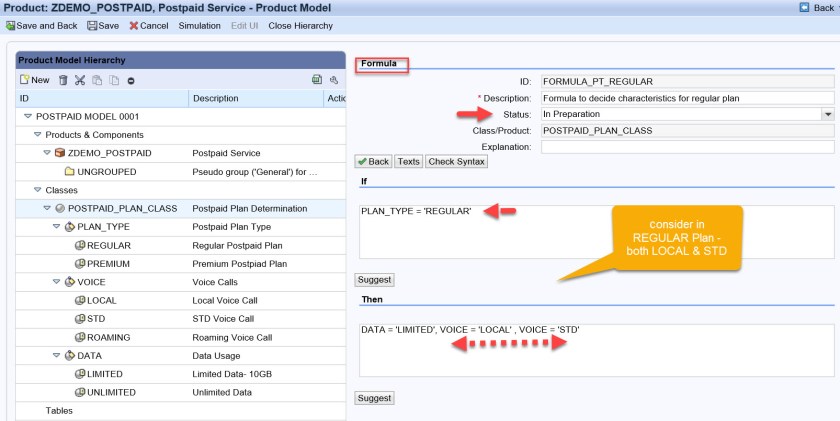Click Close Hierarchy in top toolbar
The height and width of the screenshot is (421, 840).
pos(301,26)
